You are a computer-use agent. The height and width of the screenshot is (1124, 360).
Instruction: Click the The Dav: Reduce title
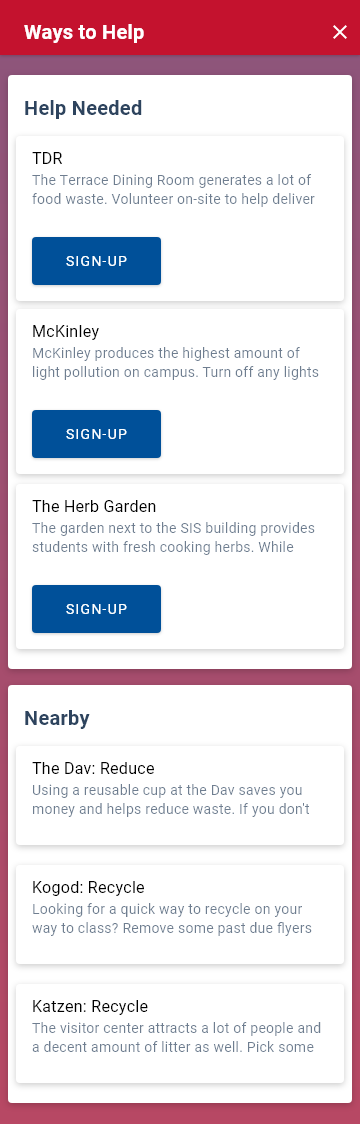coord(93,768)
